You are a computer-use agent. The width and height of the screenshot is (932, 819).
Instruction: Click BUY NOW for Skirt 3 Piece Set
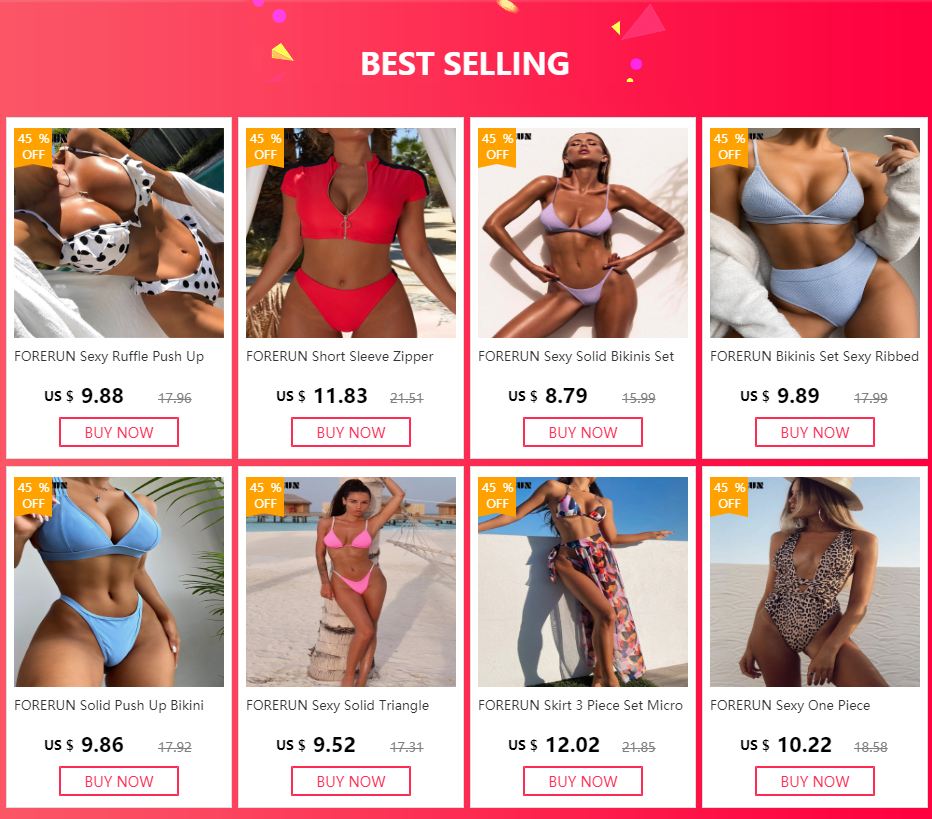[583, 781]
